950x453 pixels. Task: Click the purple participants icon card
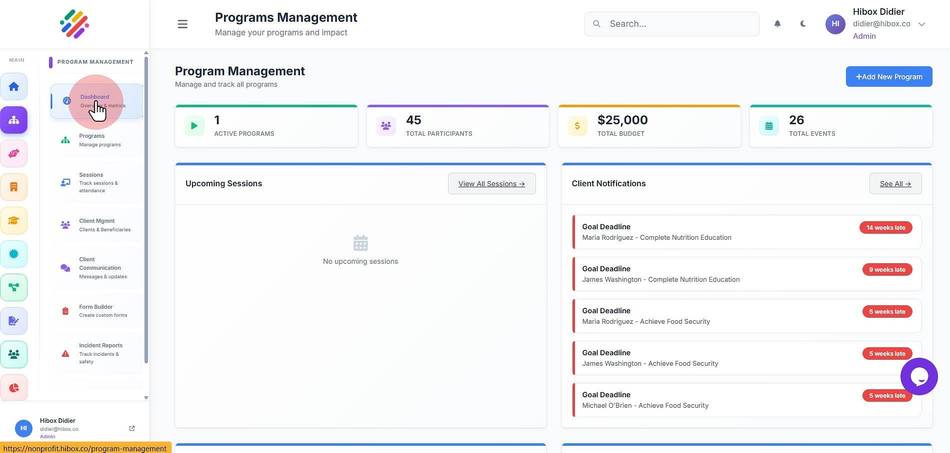(x=385, y=126)
